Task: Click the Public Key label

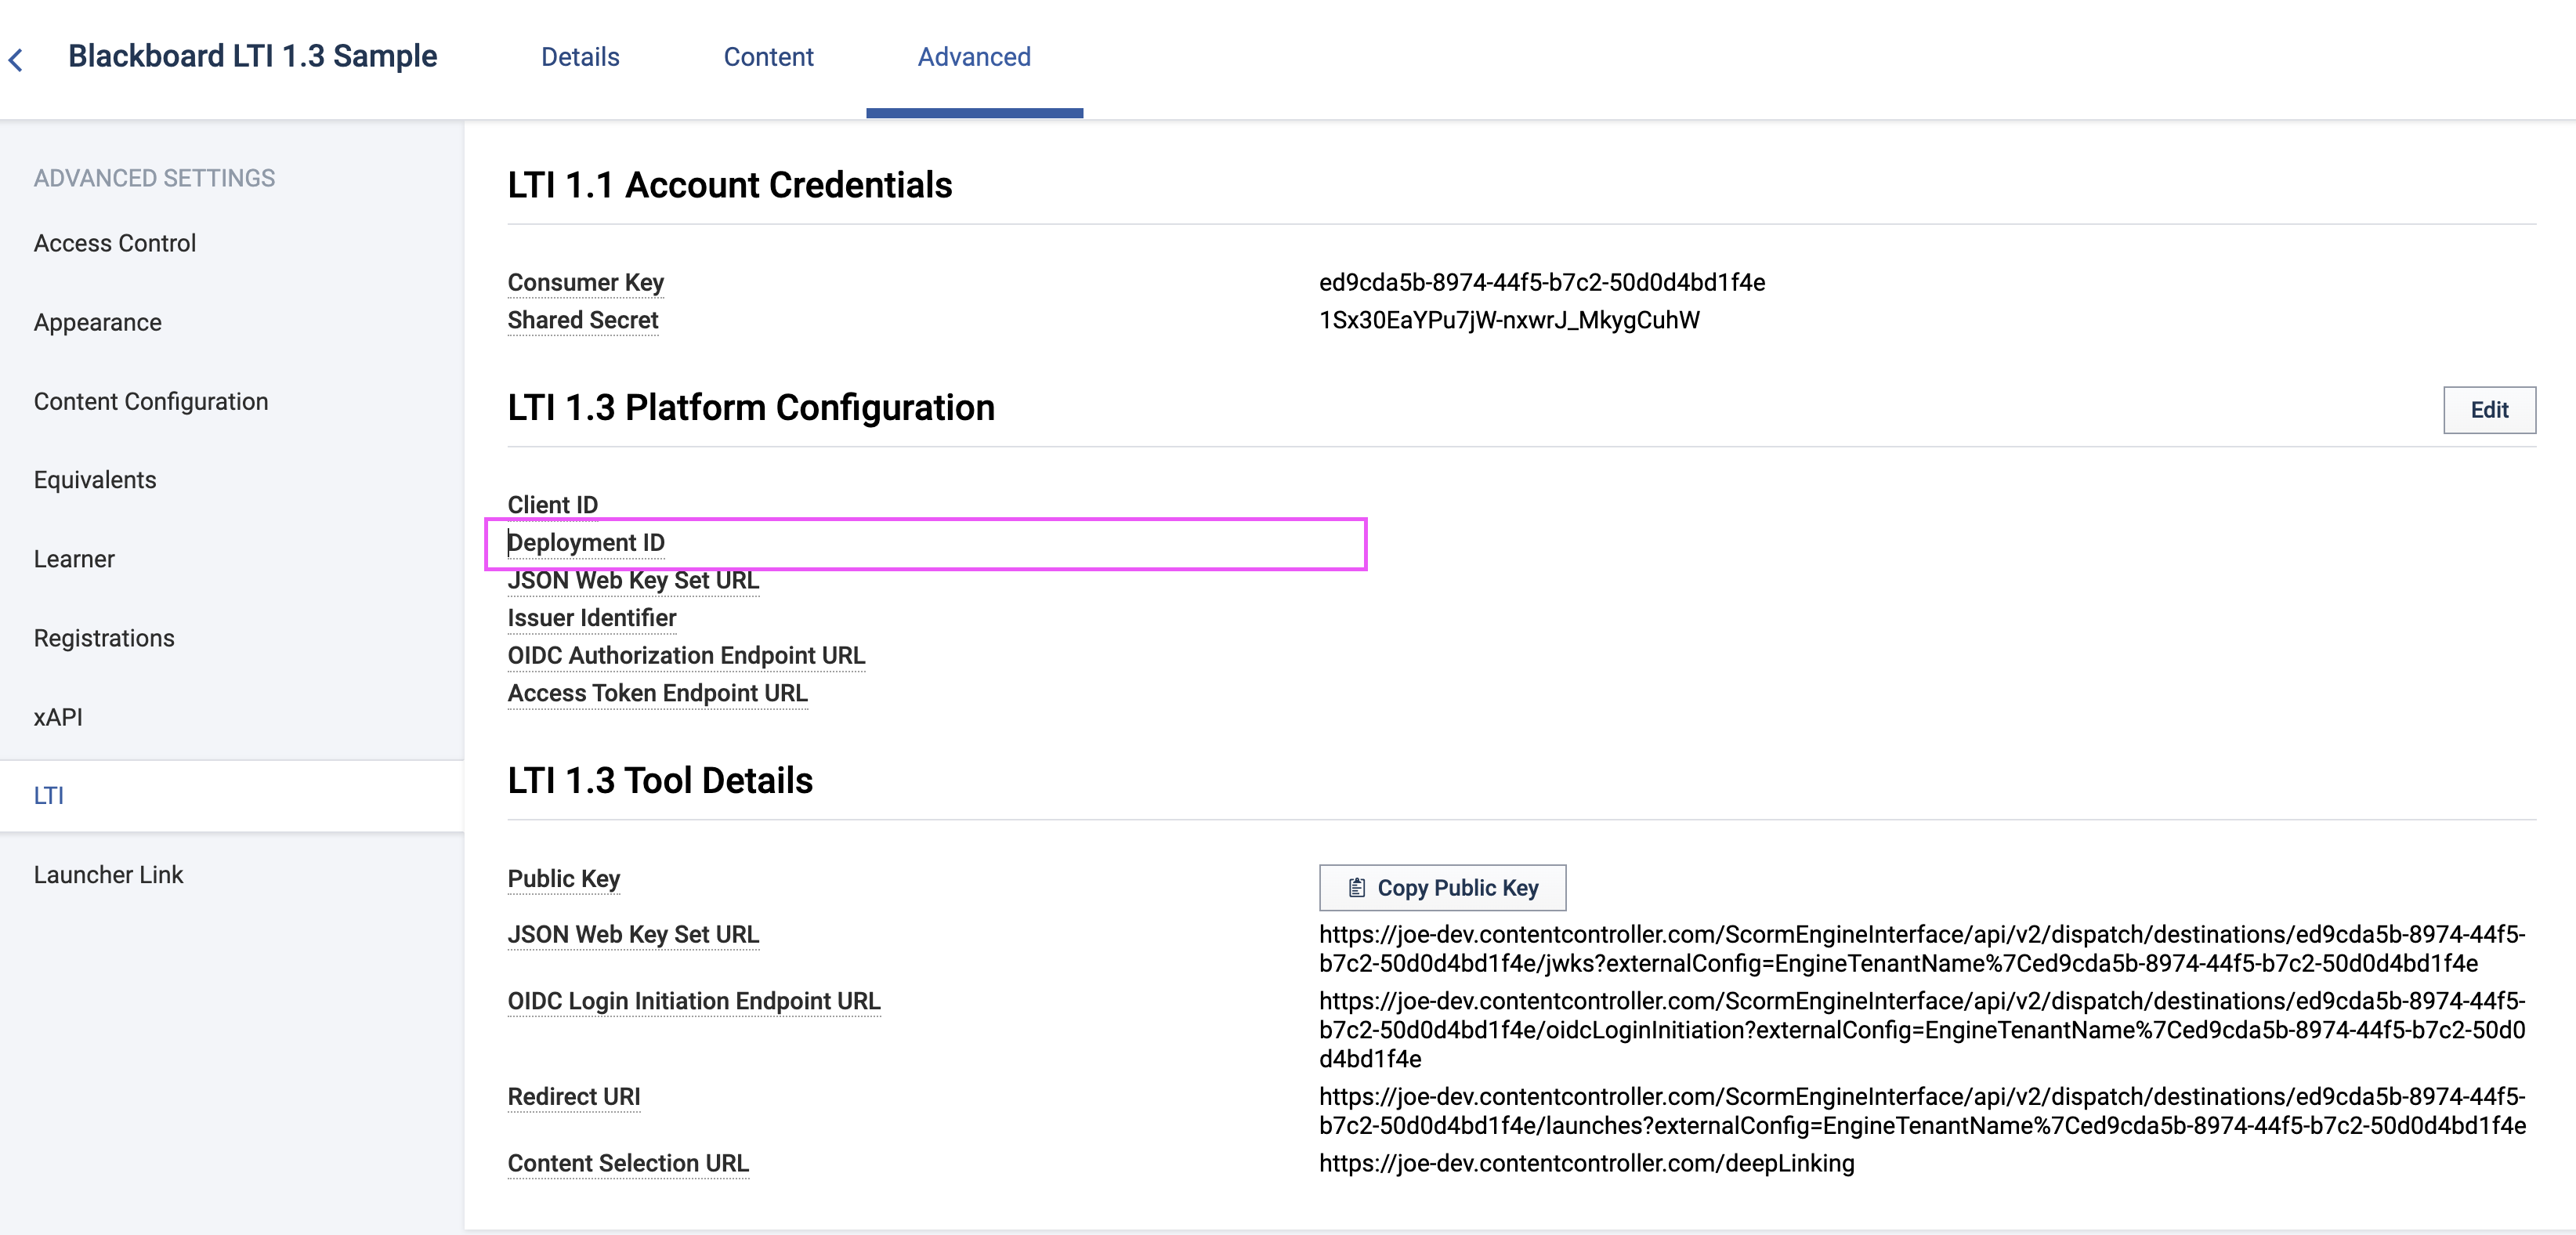Action: click(x=564, y=879)
